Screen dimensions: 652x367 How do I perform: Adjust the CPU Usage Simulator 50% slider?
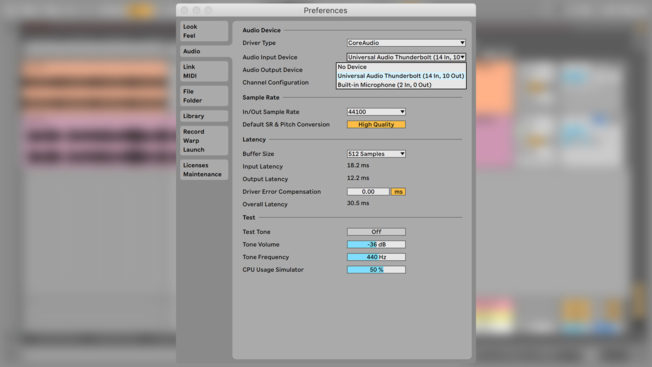(x=376, y=270)
